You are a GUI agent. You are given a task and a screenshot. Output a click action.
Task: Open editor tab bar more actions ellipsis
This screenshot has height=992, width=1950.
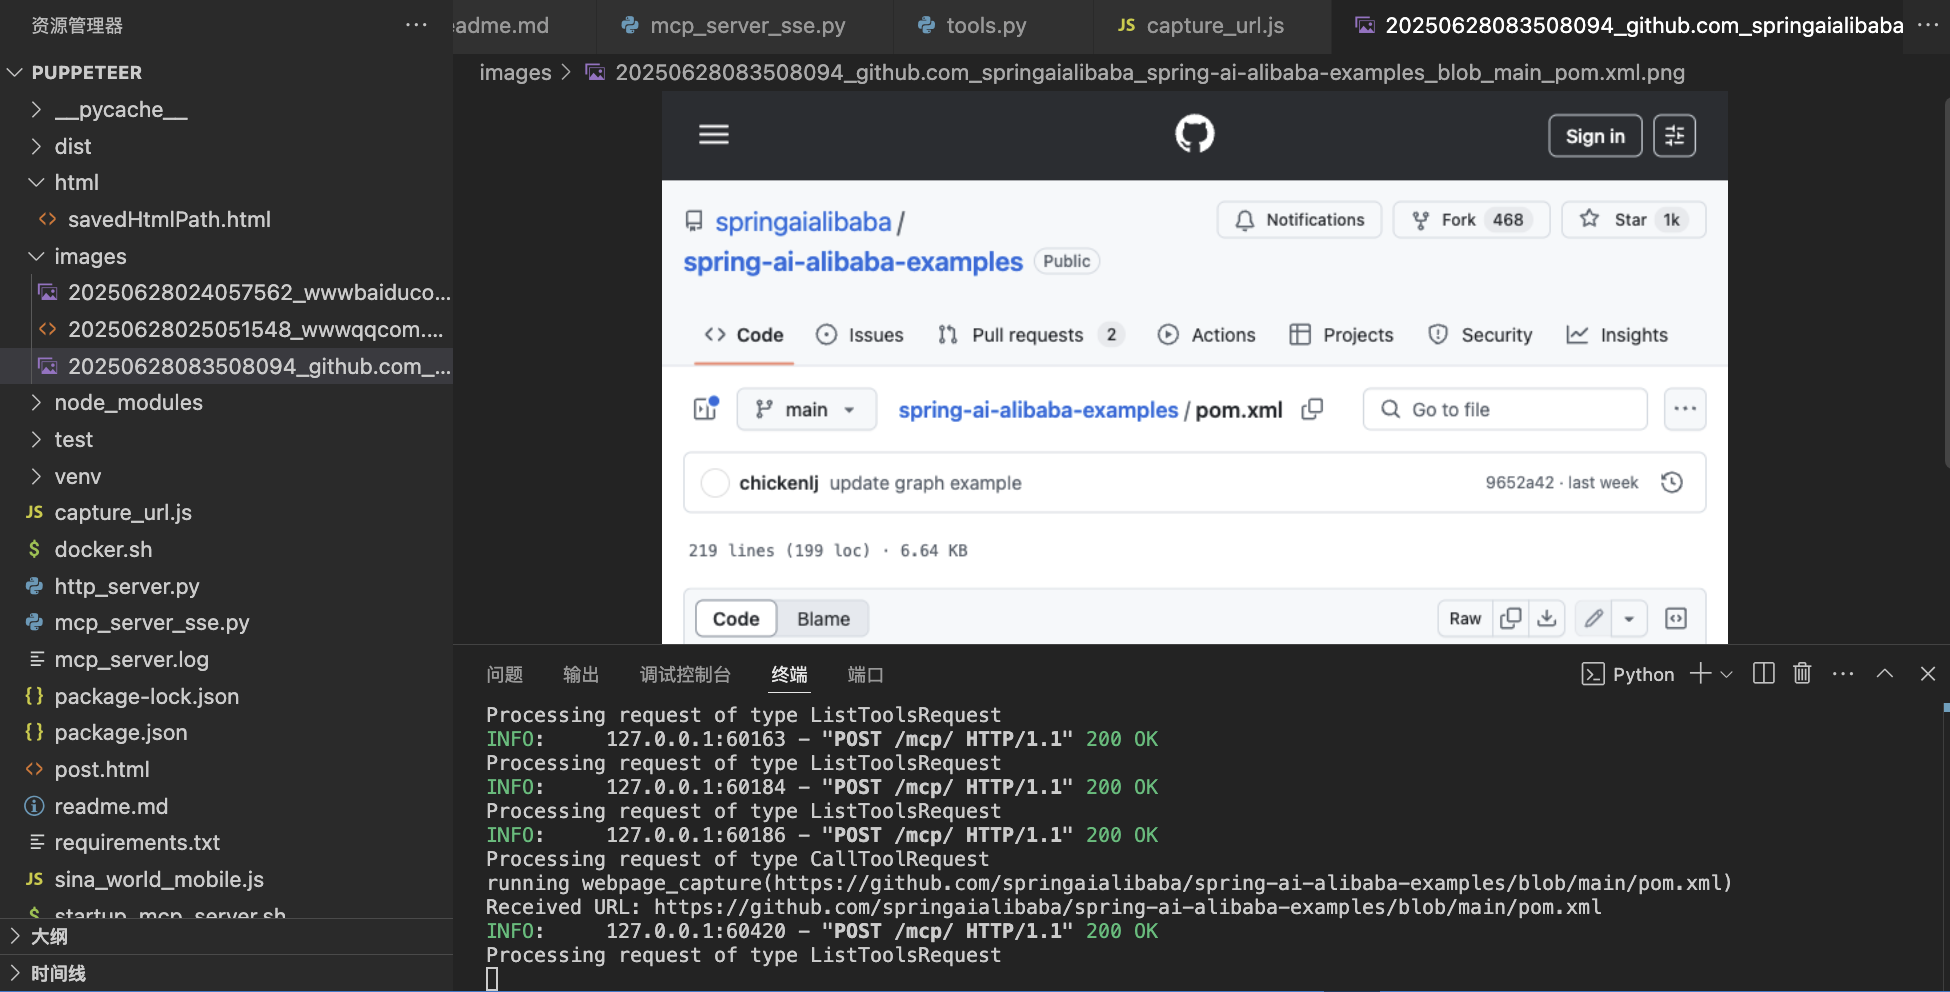[1927, 25]
